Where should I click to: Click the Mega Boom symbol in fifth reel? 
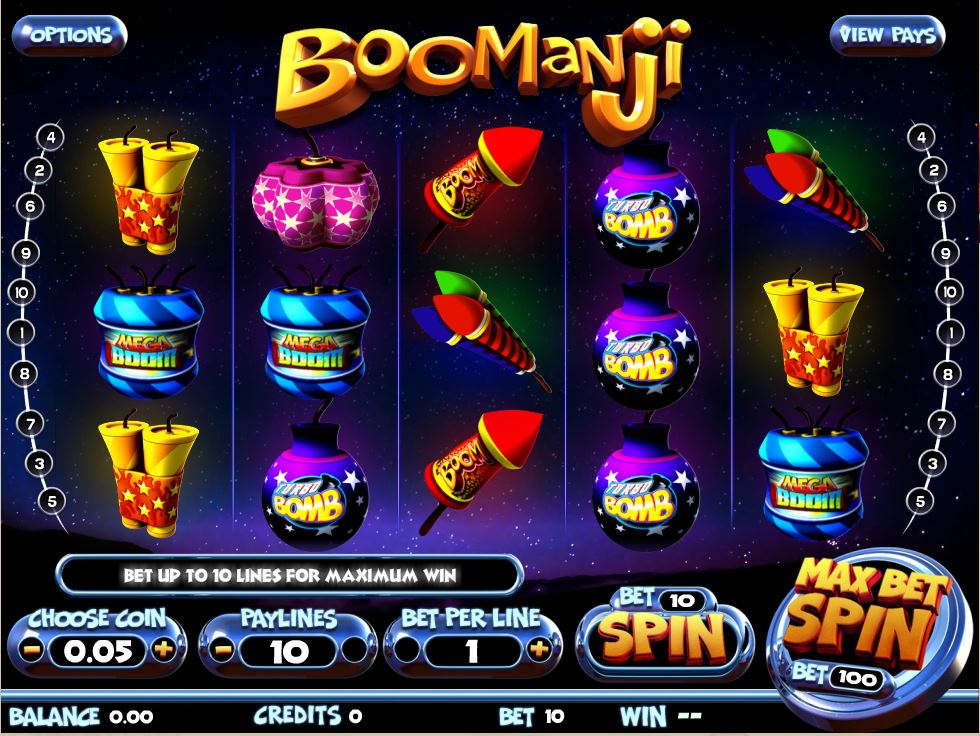(813, 473)
